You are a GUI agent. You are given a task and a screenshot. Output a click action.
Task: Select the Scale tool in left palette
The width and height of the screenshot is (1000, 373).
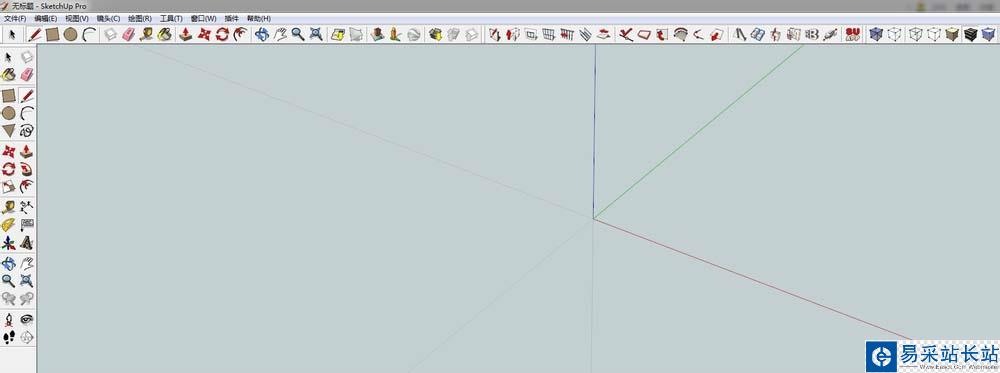(x=8, y=187)
